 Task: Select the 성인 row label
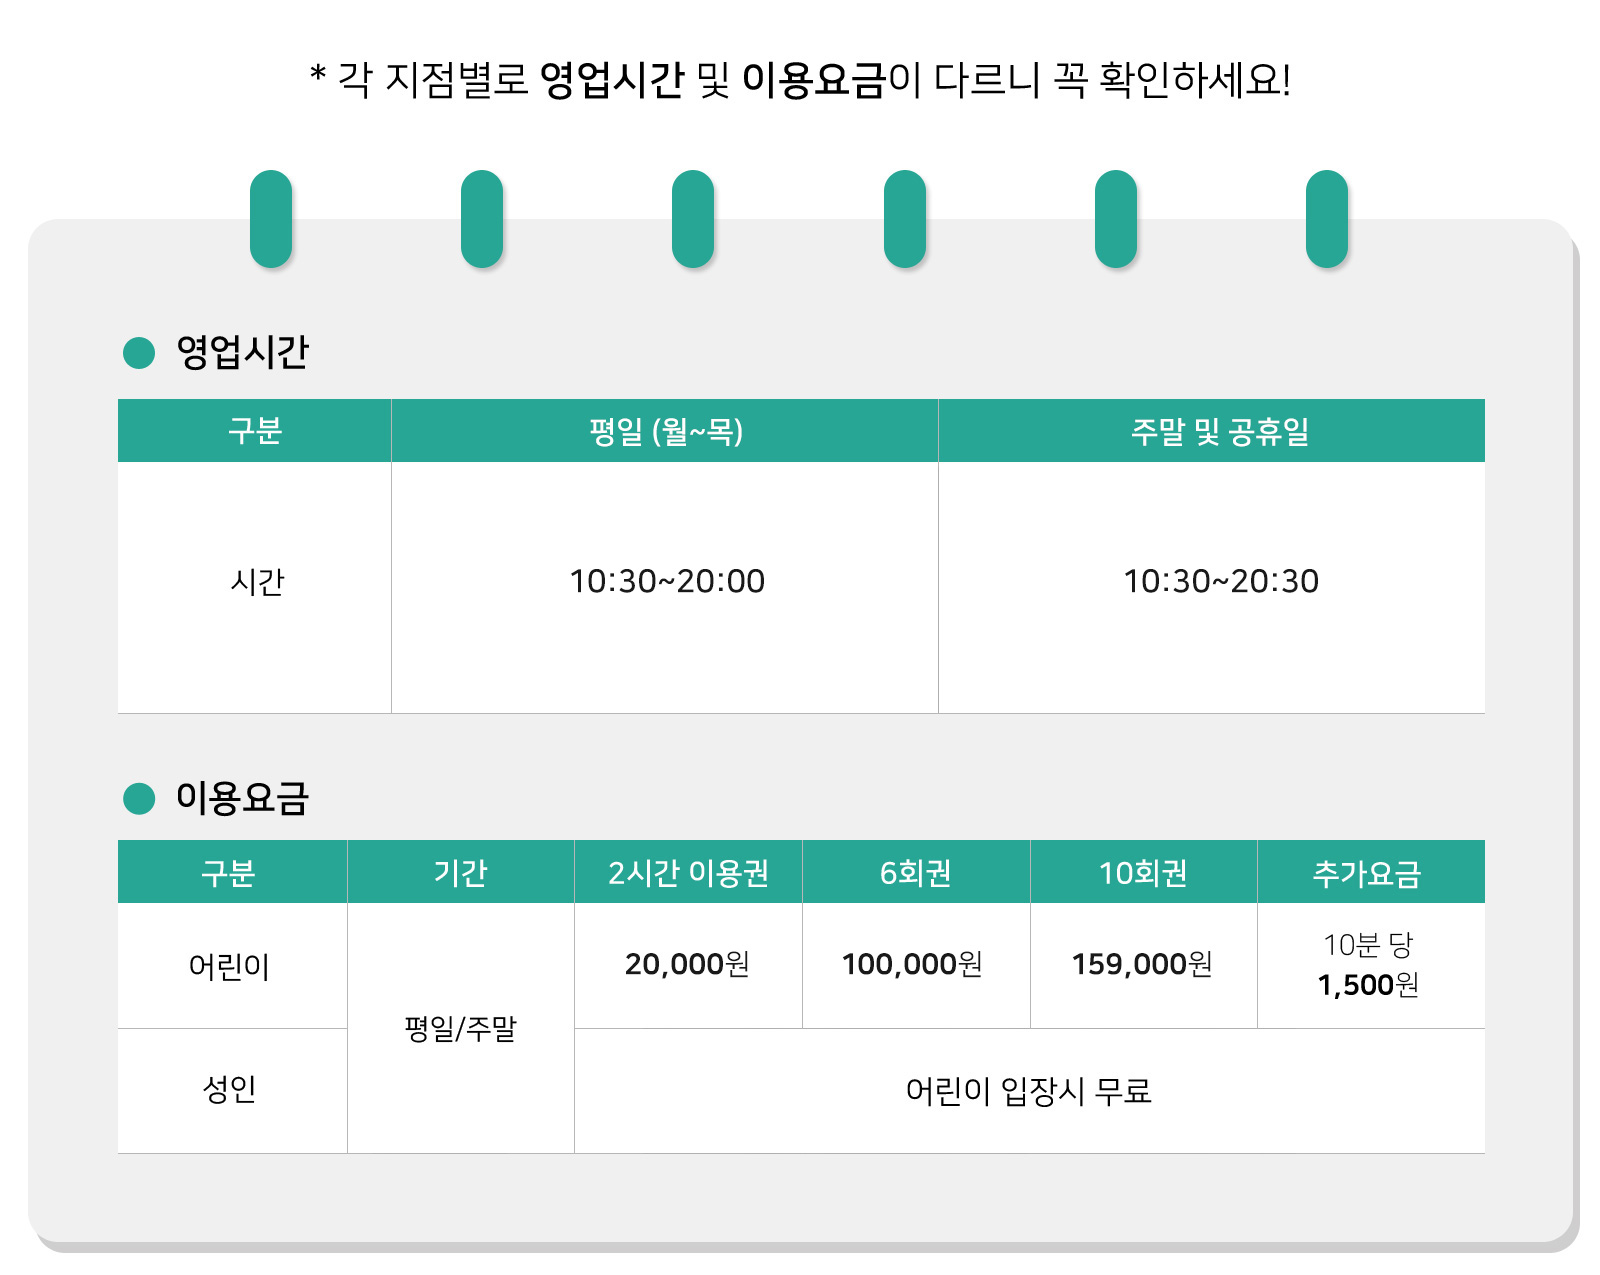tap(230, 1089)
